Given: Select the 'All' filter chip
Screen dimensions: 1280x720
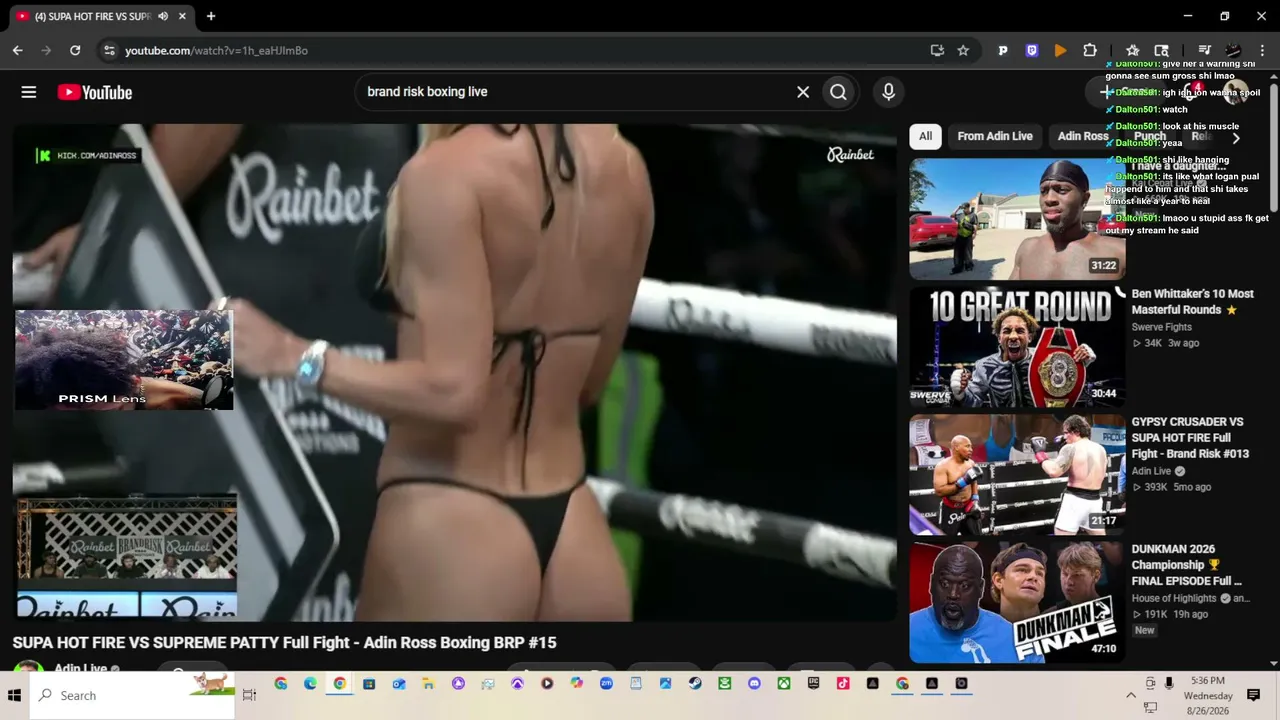Looking at the screenshot, I should (x=926, y=136).
